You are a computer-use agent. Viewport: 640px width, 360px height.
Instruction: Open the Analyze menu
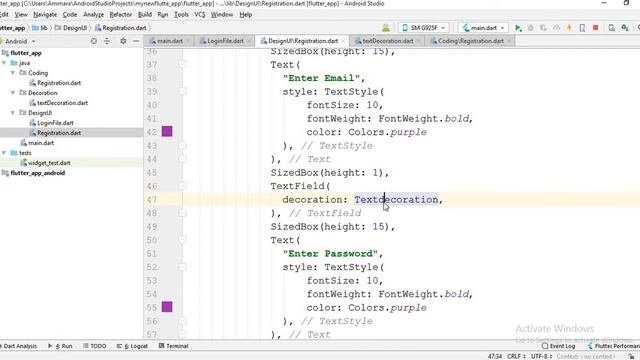(93, 15)
